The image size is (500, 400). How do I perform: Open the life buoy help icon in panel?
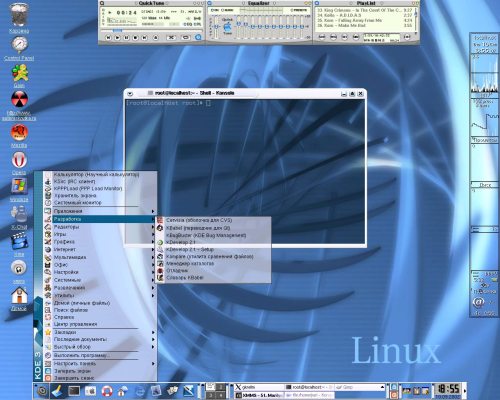[107, 391]
